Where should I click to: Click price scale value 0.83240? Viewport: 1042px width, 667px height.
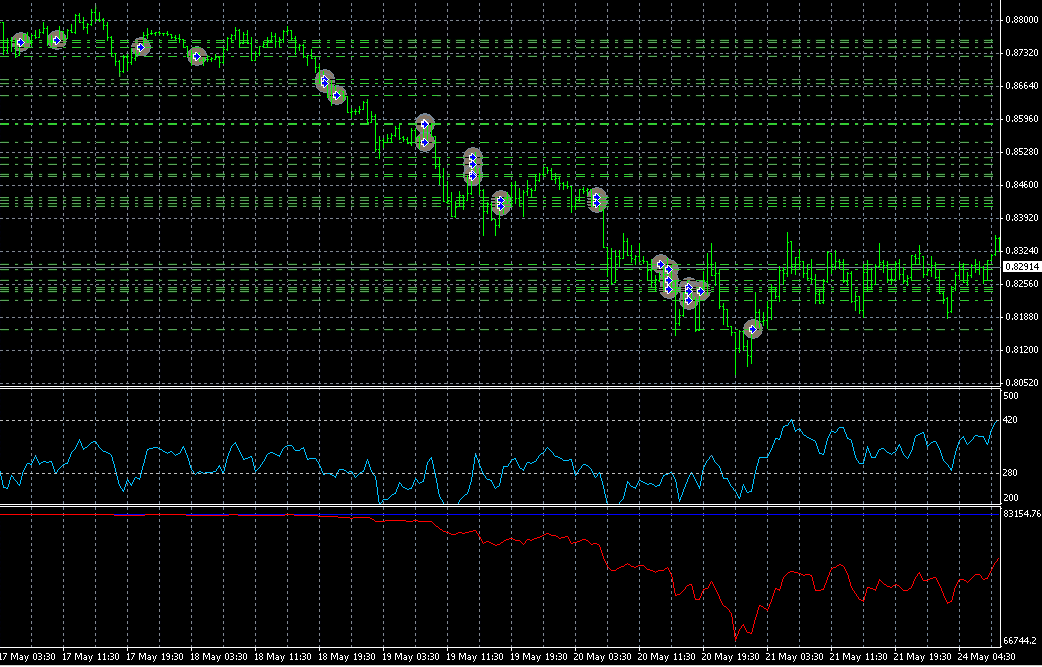click(x=1022, y=250)
